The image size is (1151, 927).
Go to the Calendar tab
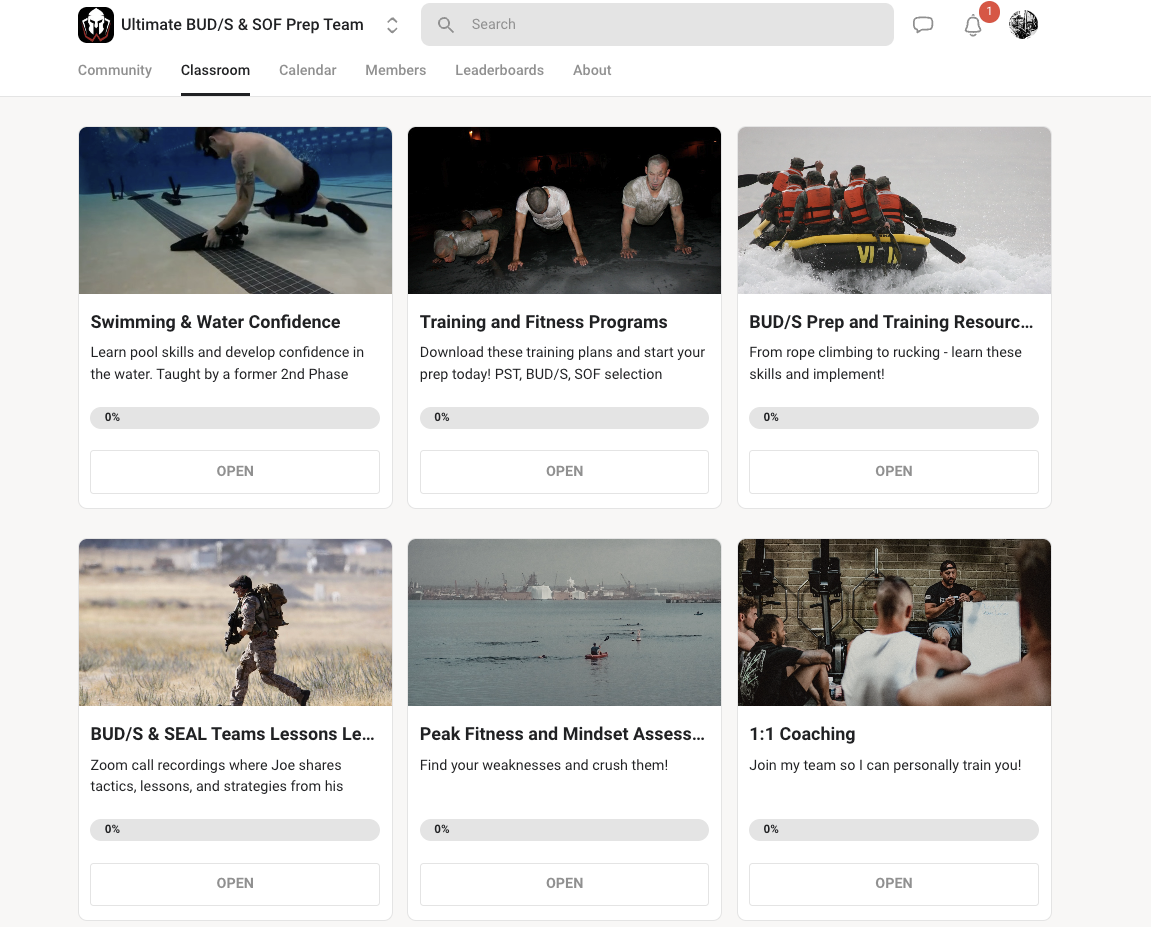(307, 70)
